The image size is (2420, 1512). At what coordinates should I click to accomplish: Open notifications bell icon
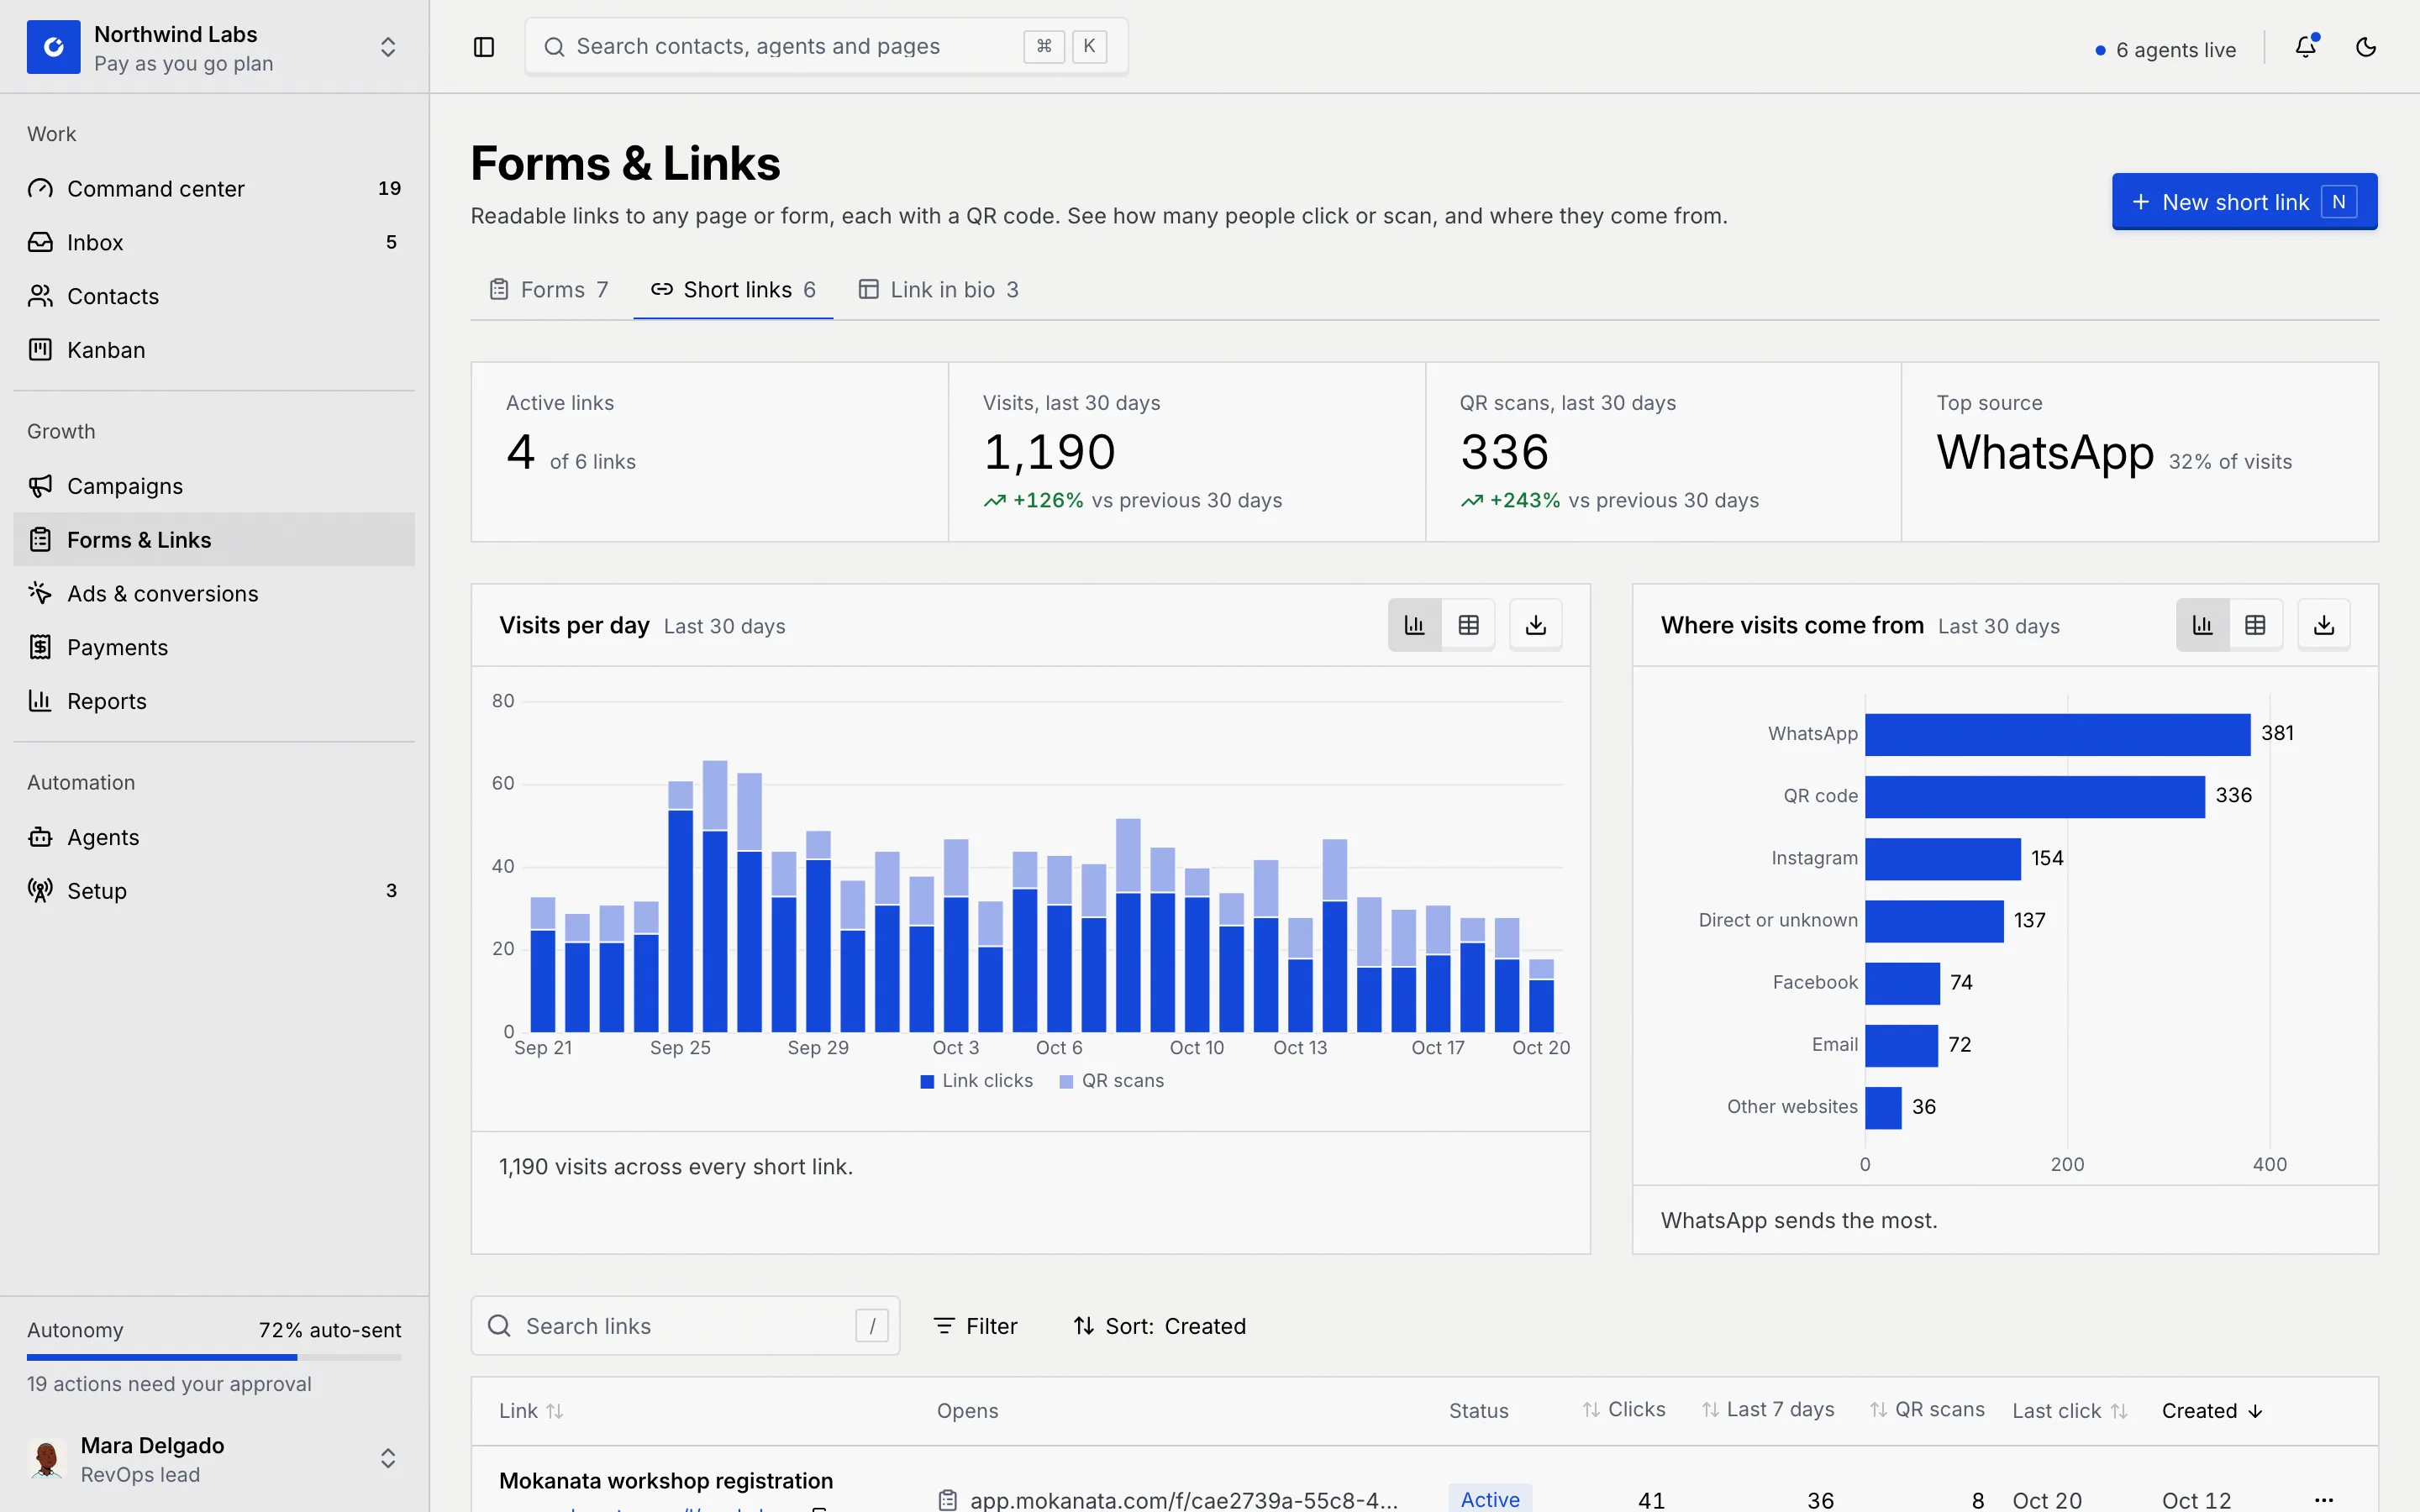click(x=2306, y=47)
